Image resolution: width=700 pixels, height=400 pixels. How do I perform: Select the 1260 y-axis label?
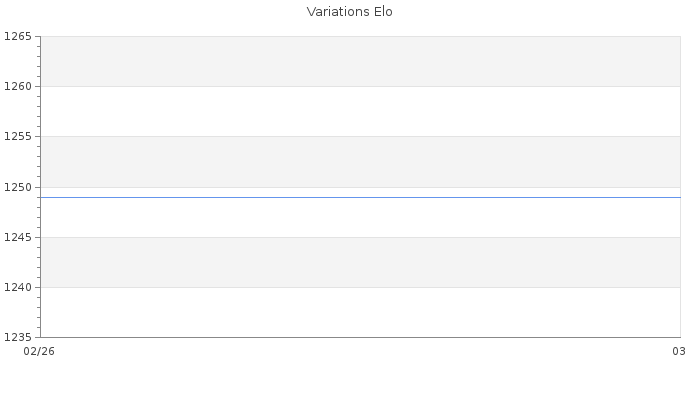[x=18, y=87]
